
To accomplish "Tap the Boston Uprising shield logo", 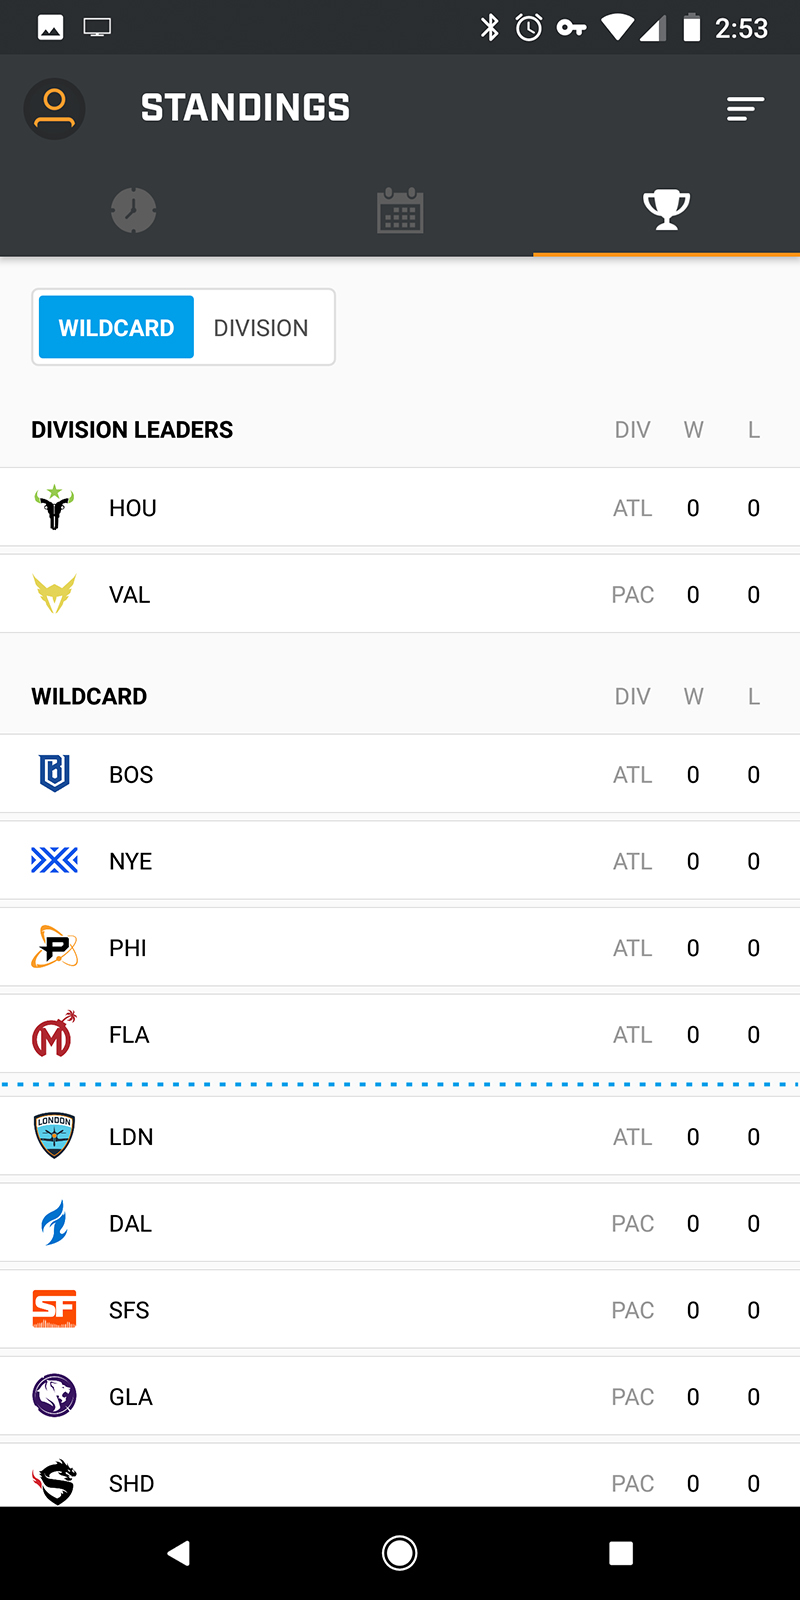I will coord(54,774).
